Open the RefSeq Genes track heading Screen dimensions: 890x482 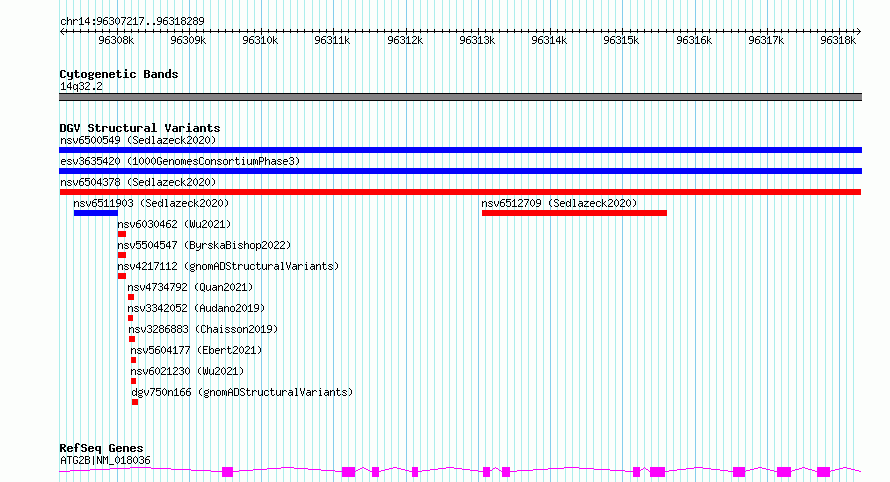101,448
